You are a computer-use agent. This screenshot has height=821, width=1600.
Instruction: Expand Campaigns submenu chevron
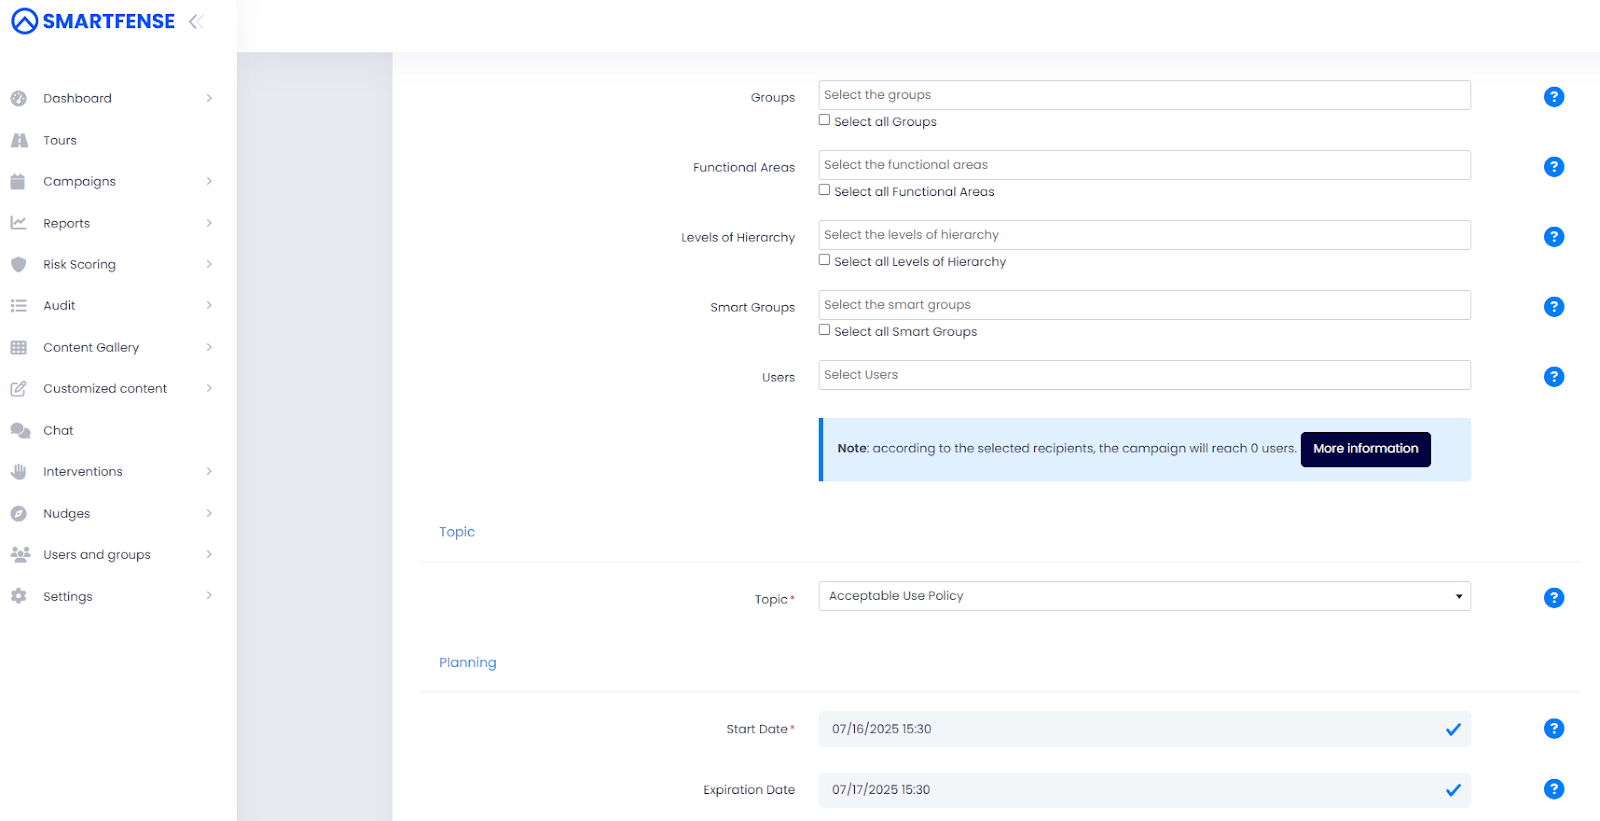point(209,181)
